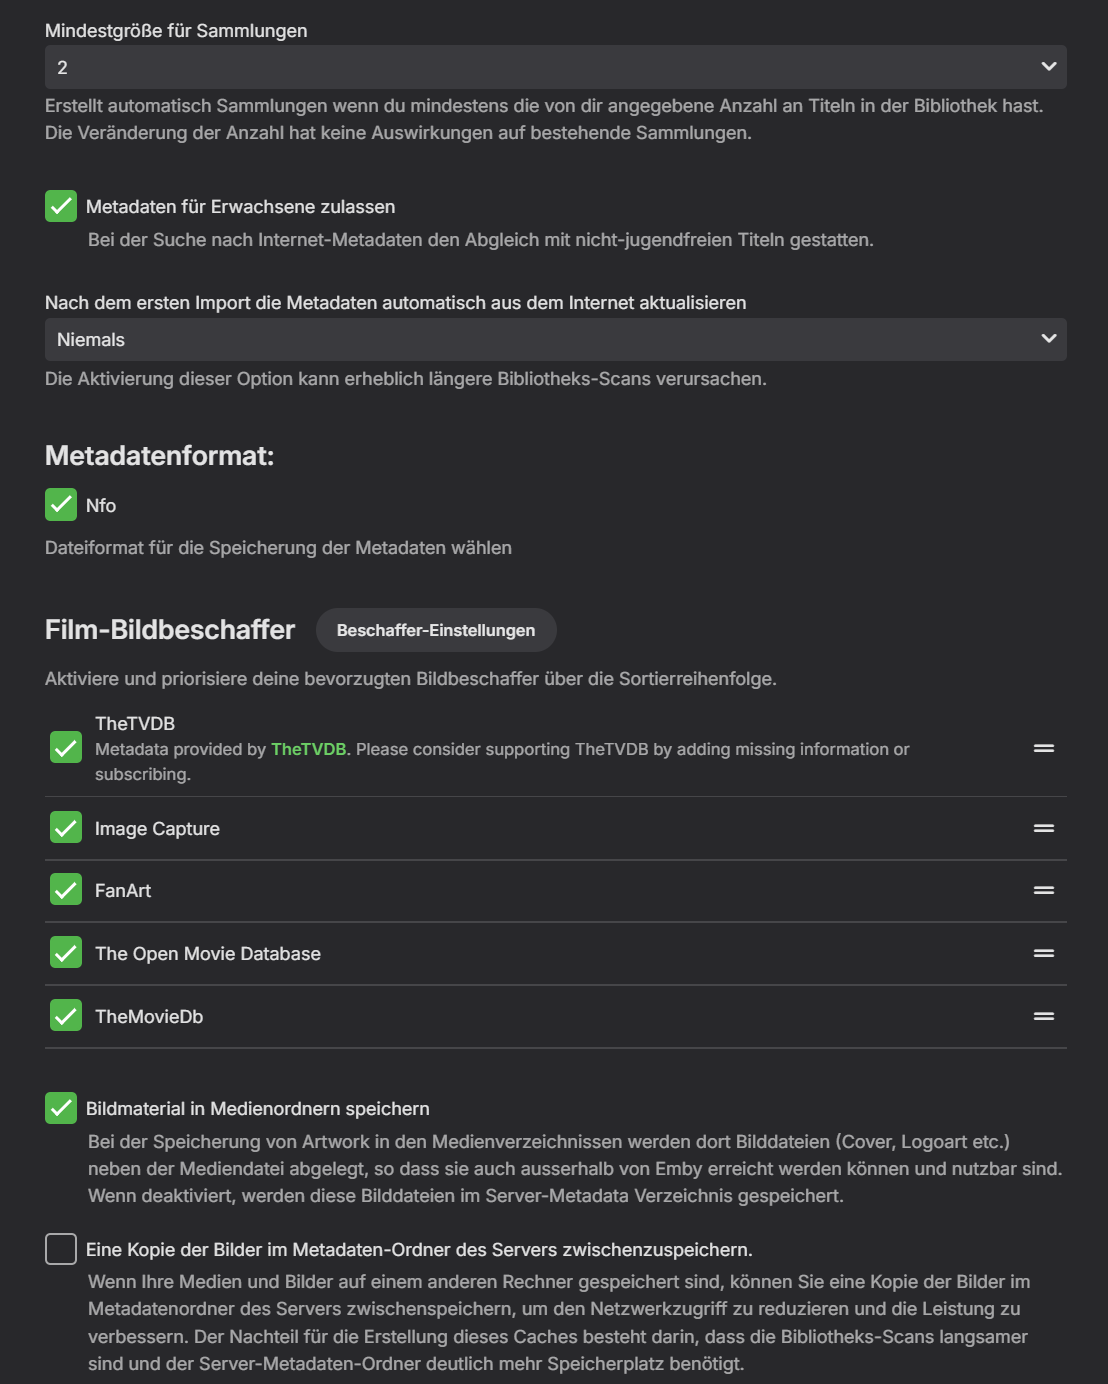Image resolution: width=1108 pixels, height=1384 pixels.
Task: Disable The Open Movie Database provider
Action: [x=66, y=953]
